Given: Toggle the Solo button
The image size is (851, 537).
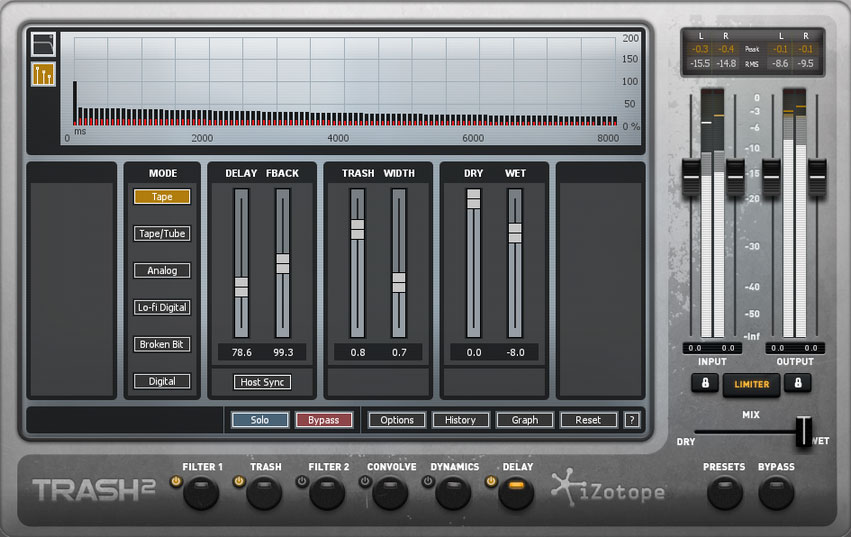Looking at the screenshot, I should coord(260,420).
